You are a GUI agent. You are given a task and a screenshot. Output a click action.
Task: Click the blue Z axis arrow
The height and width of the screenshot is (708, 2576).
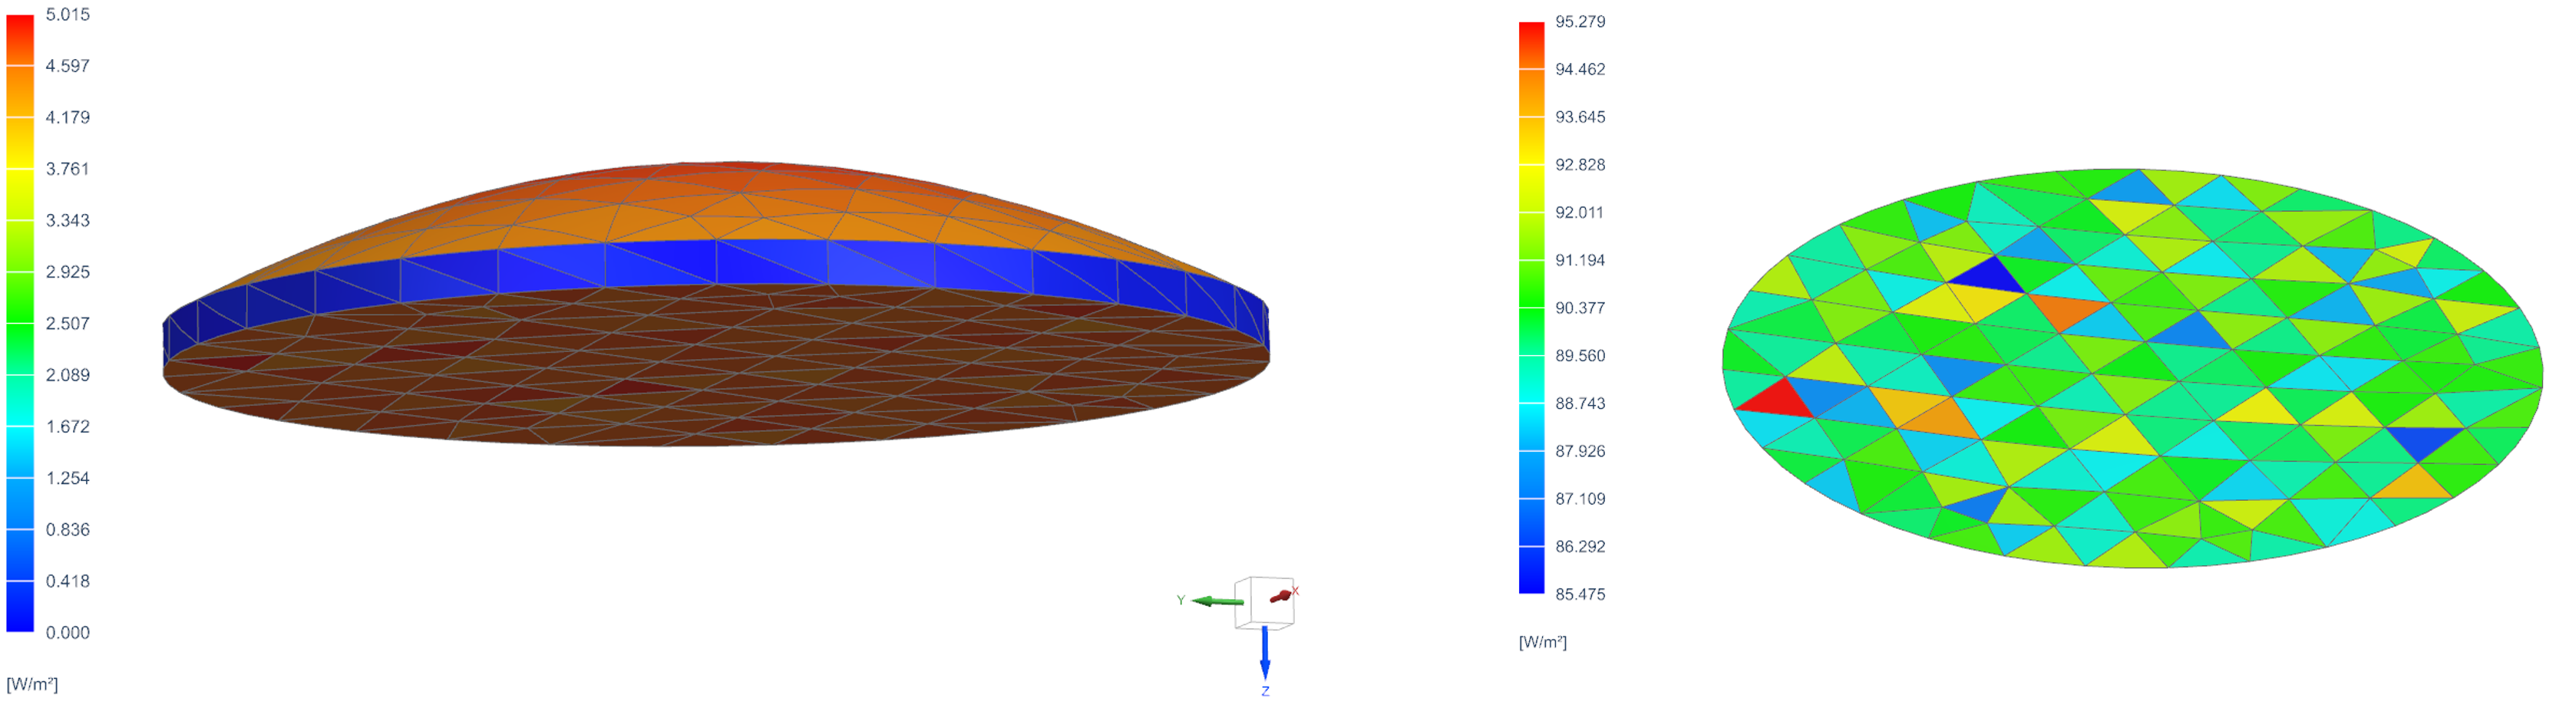1265,653
